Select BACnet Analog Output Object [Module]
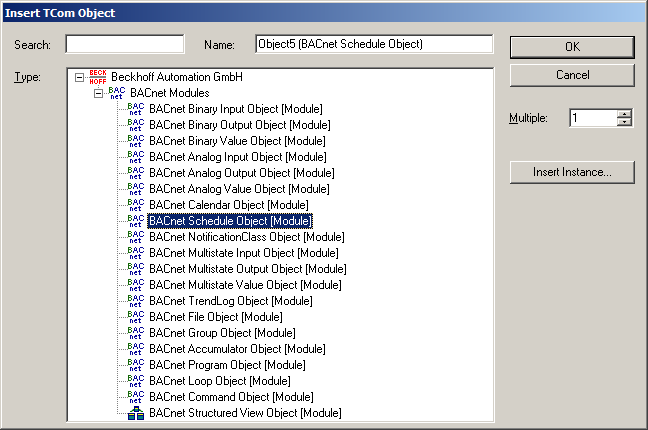This screenshot has width=648, height=430. pos(242,173)
